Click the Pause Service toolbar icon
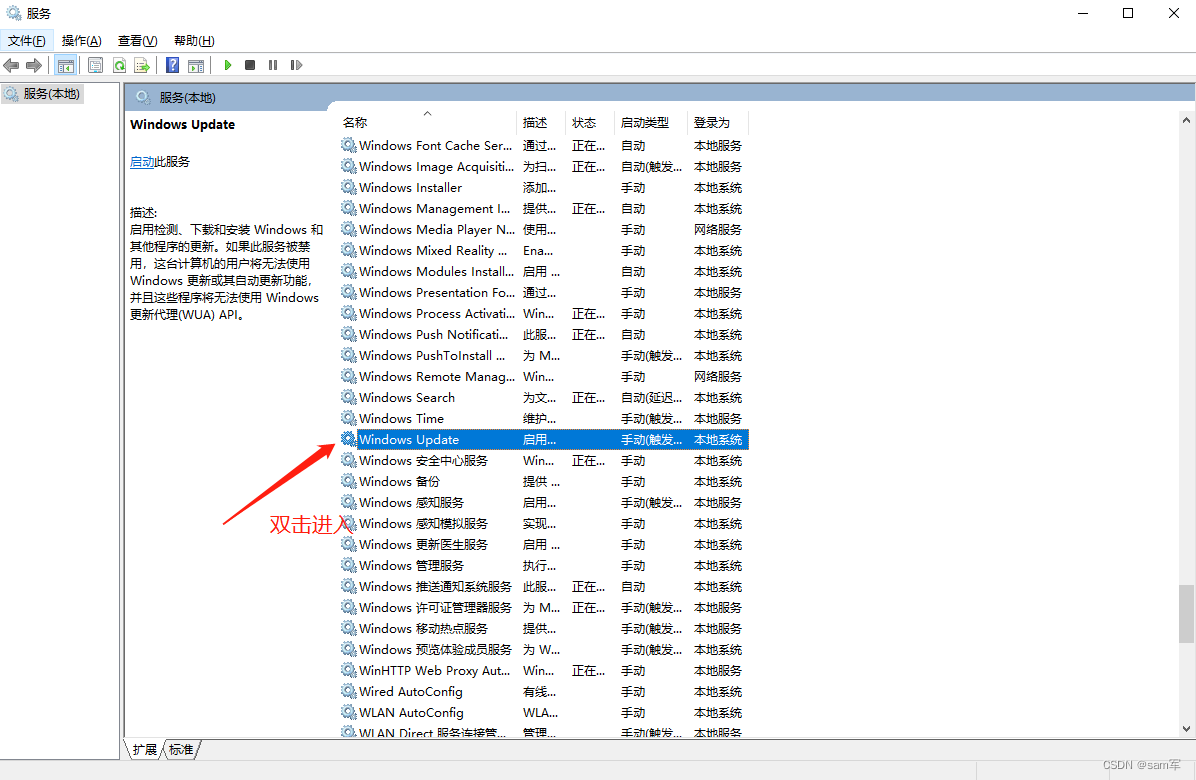 (x=272, y=66)
